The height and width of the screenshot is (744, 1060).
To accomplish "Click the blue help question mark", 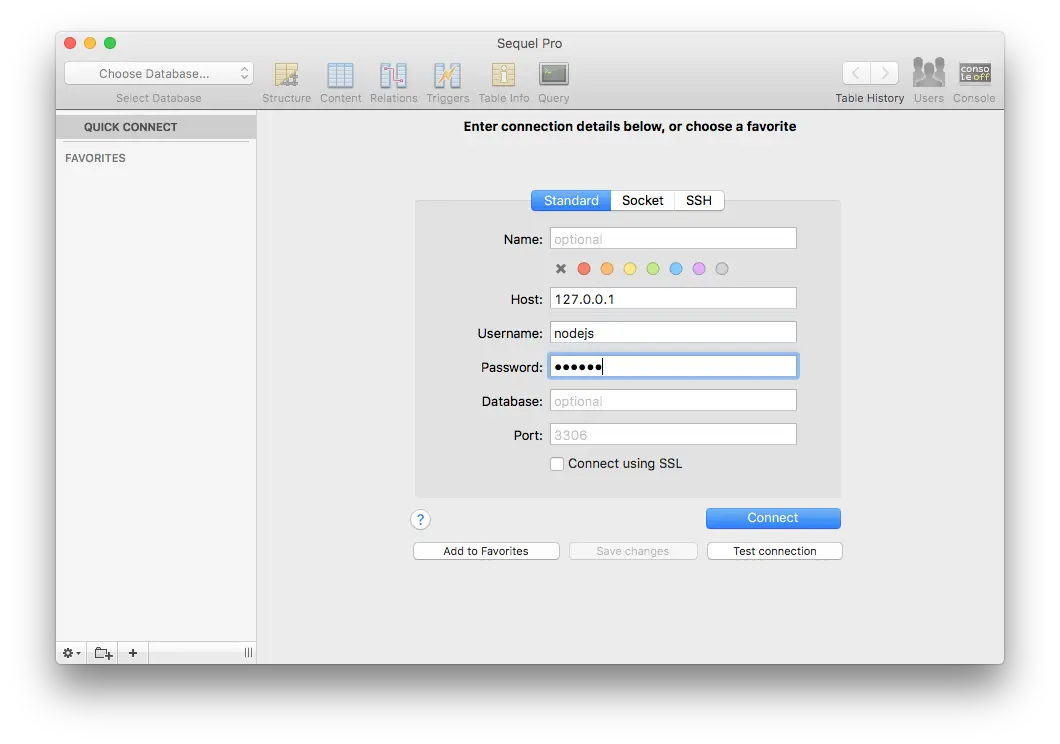I will coord(420,519).
